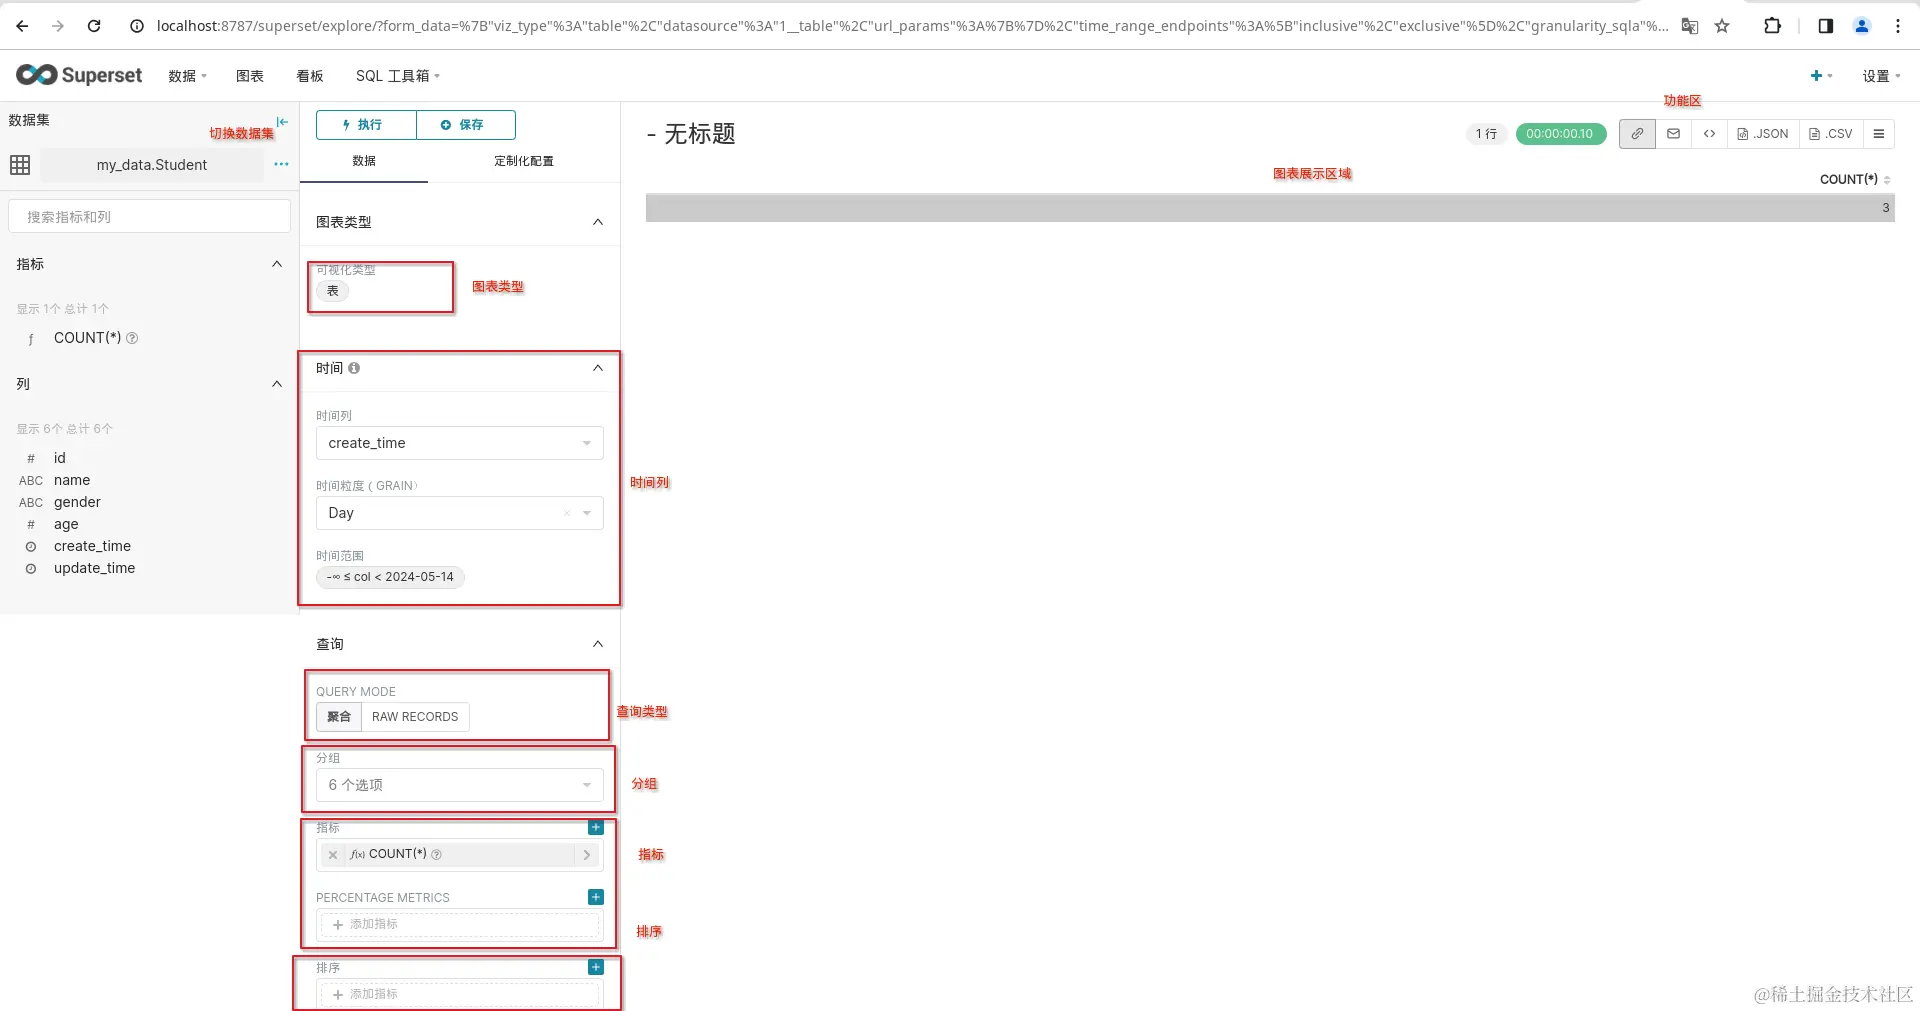1920x1011 pixels.
Task: Click the update_time column in dataset list
Action: coord(94,568)
